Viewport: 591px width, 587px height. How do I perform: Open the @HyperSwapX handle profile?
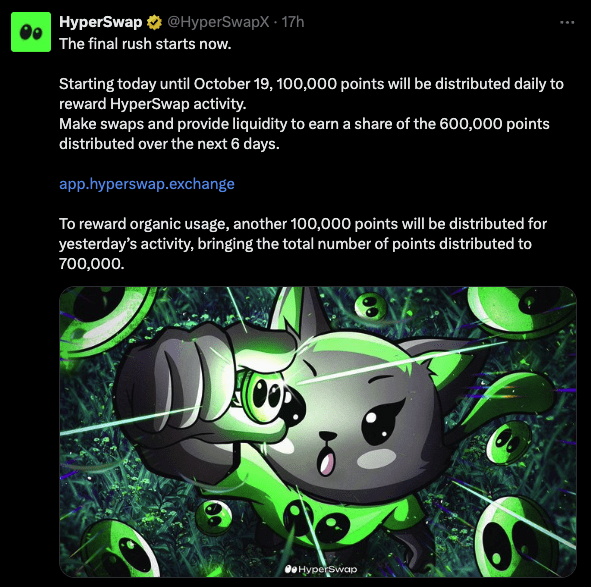[x=218, y=22]
